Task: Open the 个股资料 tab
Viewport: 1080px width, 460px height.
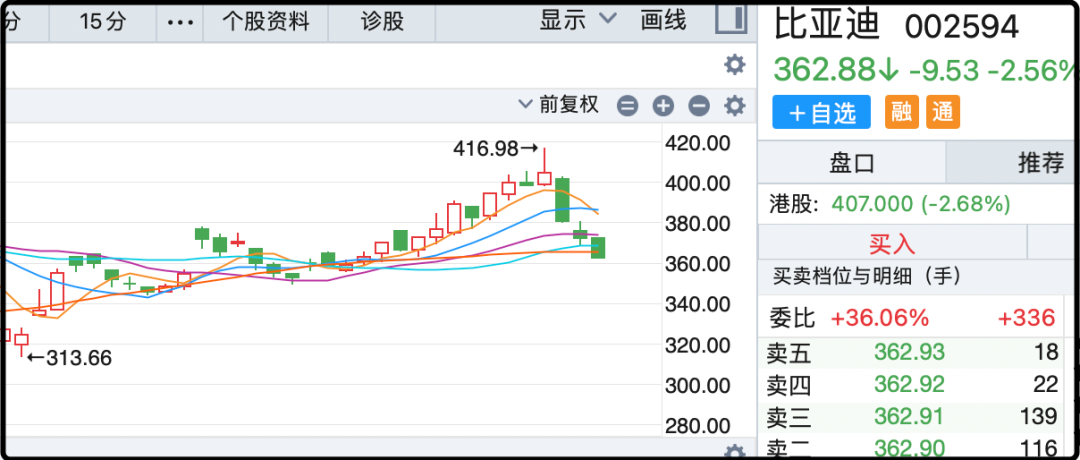Action: (266, 21)
